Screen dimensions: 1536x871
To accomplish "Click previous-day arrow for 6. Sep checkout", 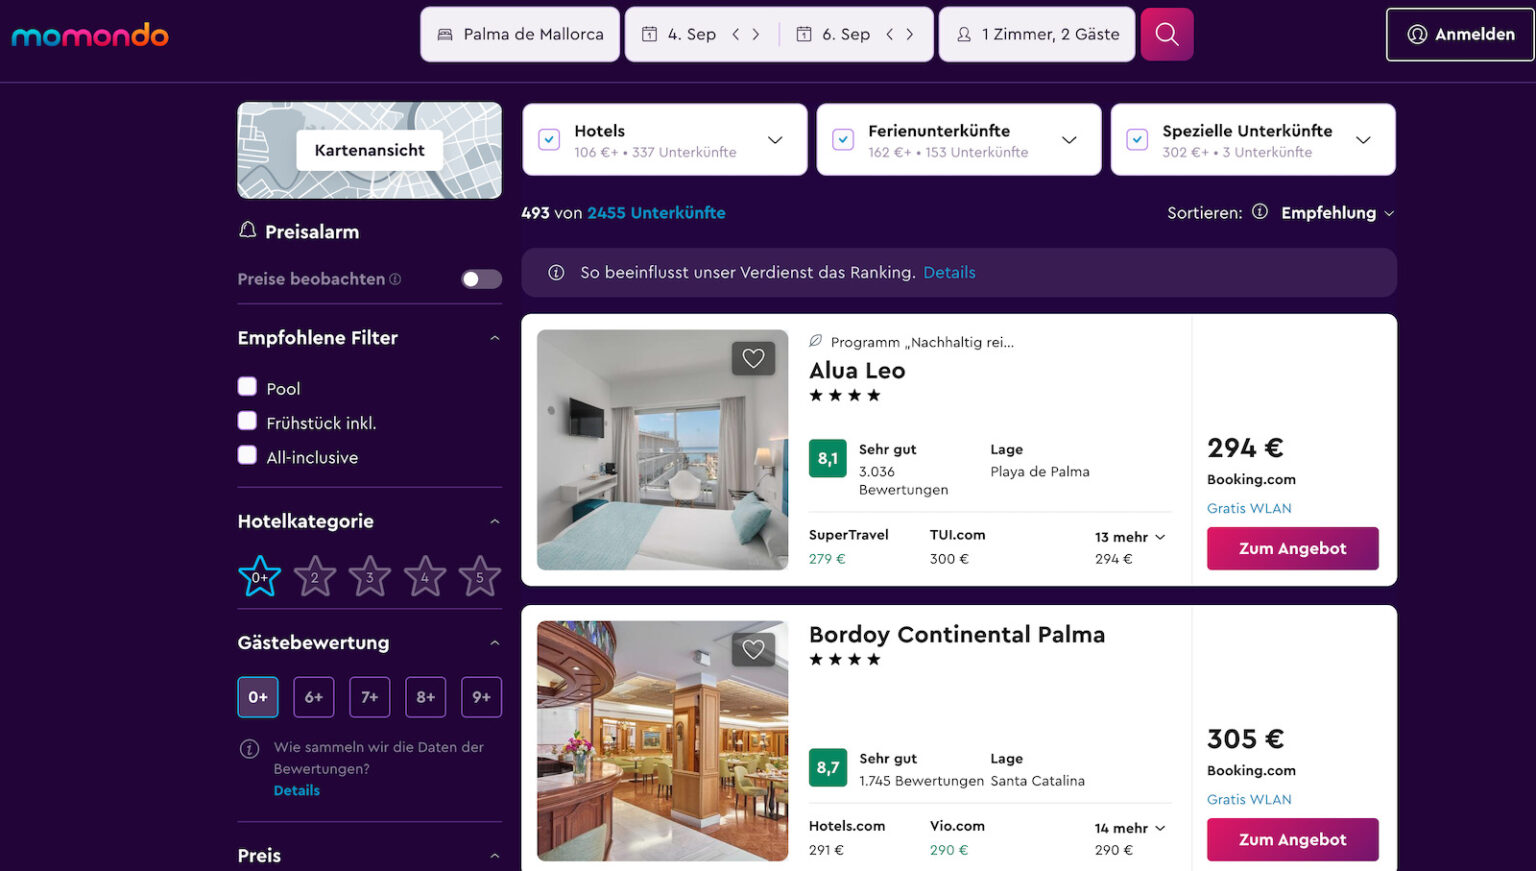I will (889, 34).
